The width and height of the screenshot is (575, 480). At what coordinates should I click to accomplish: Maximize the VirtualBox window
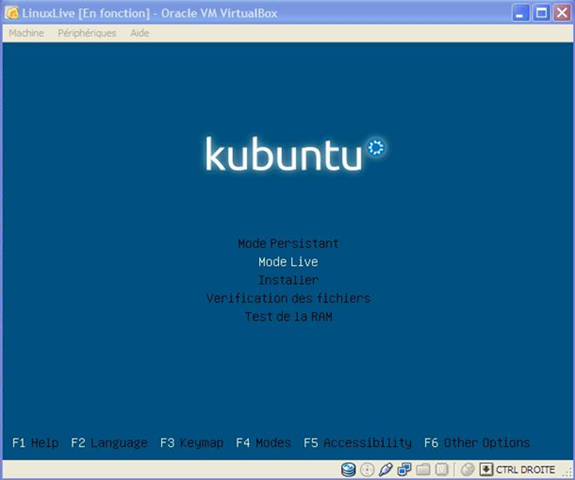(541, 13)
